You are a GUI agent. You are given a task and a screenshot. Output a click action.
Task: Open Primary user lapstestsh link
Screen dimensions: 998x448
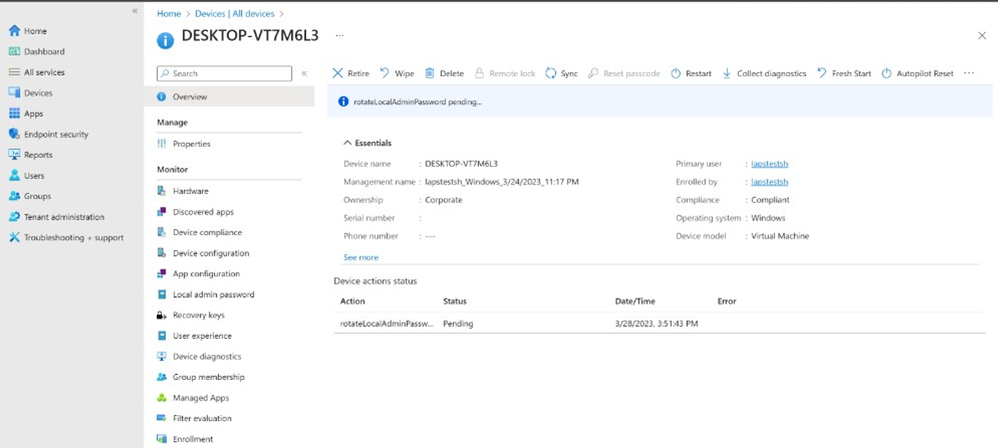[x=770, y=164]
